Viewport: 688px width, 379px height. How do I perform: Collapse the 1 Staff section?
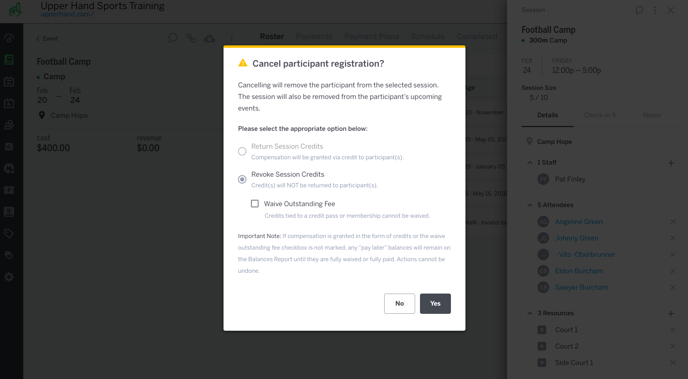click(x=530, y=163)
